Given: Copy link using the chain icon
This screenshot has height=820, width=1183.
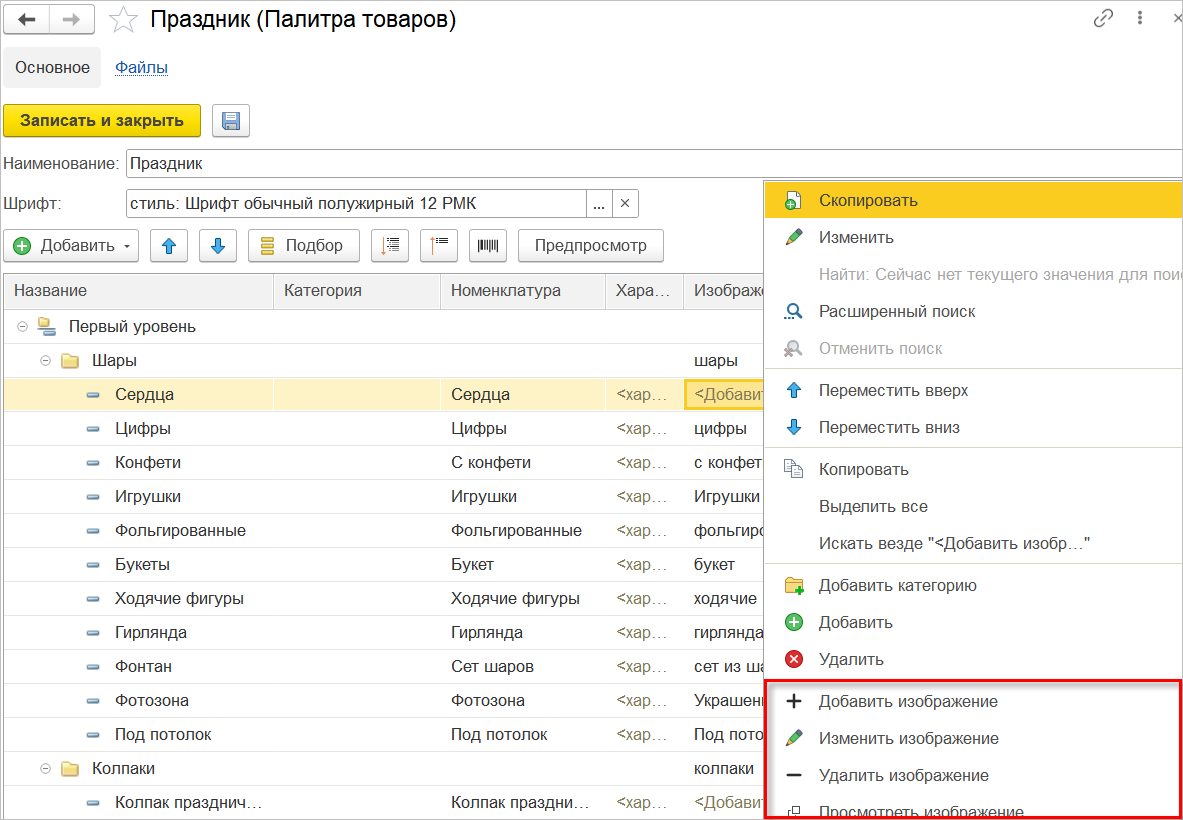Looking at the screenshot, I should (x=1104, y=18).
